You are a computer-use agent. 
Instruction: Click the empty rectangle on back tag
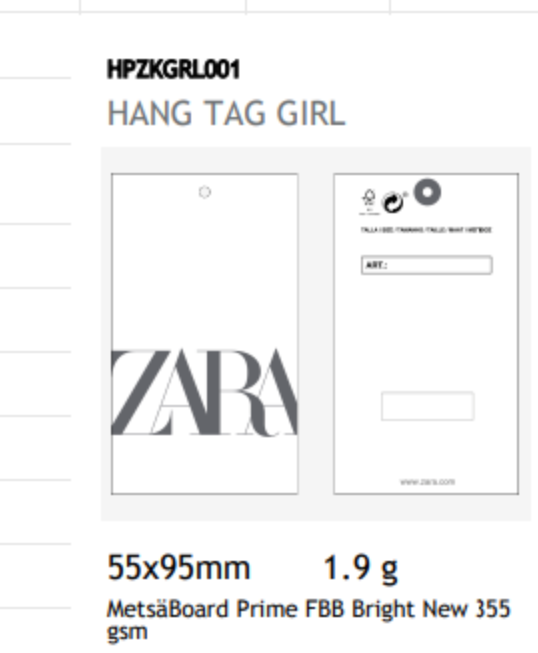428,406
